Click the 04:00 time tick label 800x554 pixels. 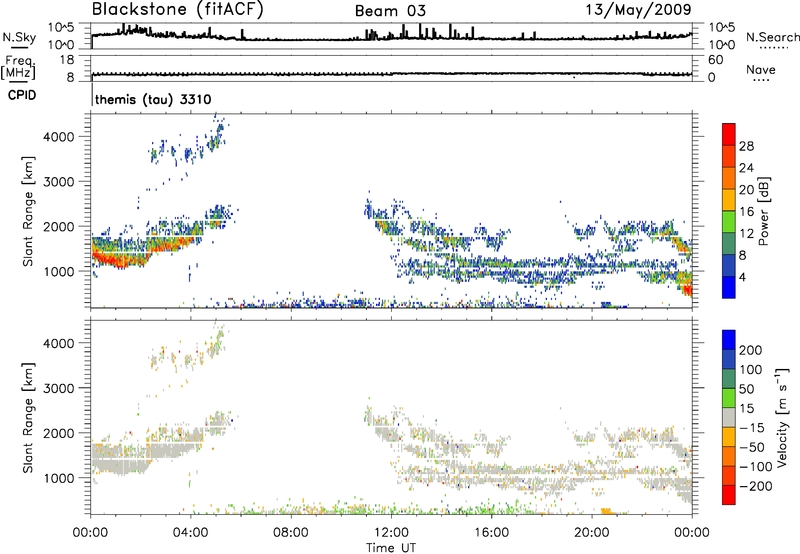[x=190, y=533]
